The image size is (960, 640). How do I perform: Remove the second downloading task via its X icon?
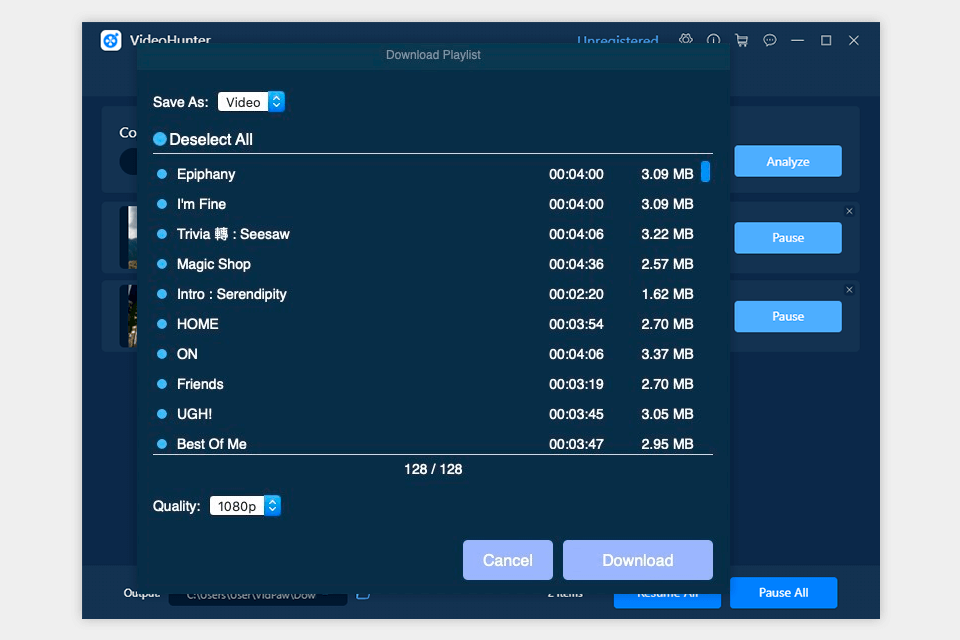click(849, 289)
